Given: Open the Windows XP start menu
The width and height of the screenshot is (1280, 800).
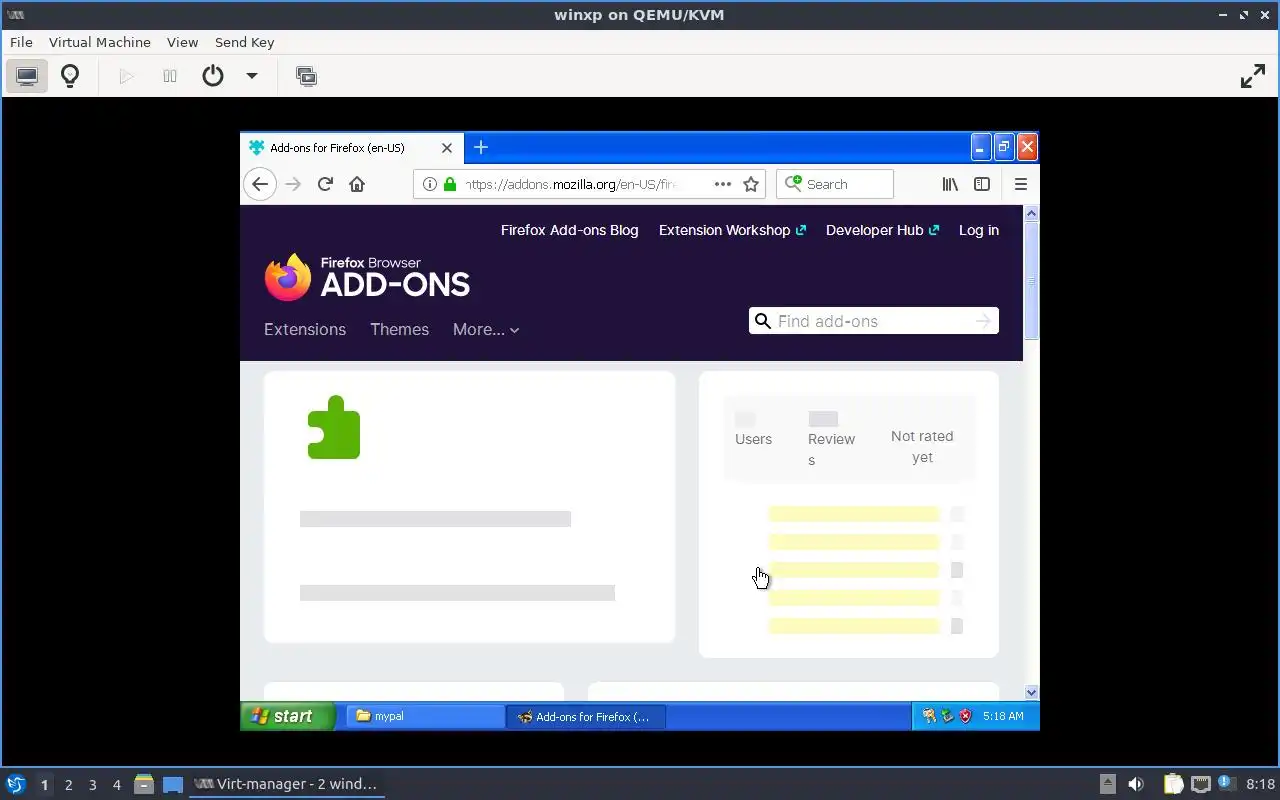Looking at the screenshot, I should tap(287, 716).
